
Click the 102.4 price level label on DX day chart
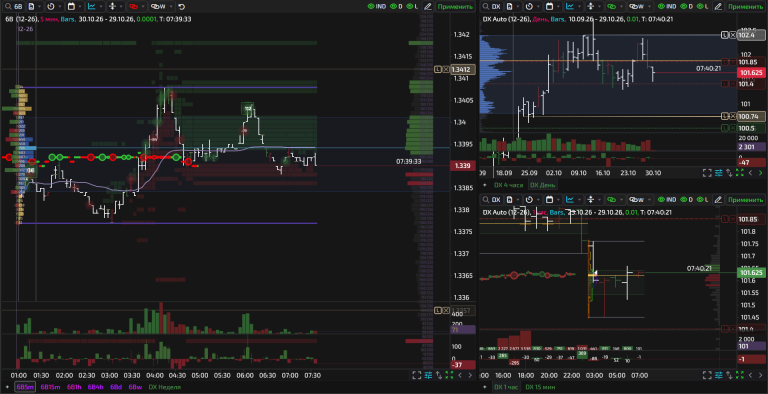point(750,35)
